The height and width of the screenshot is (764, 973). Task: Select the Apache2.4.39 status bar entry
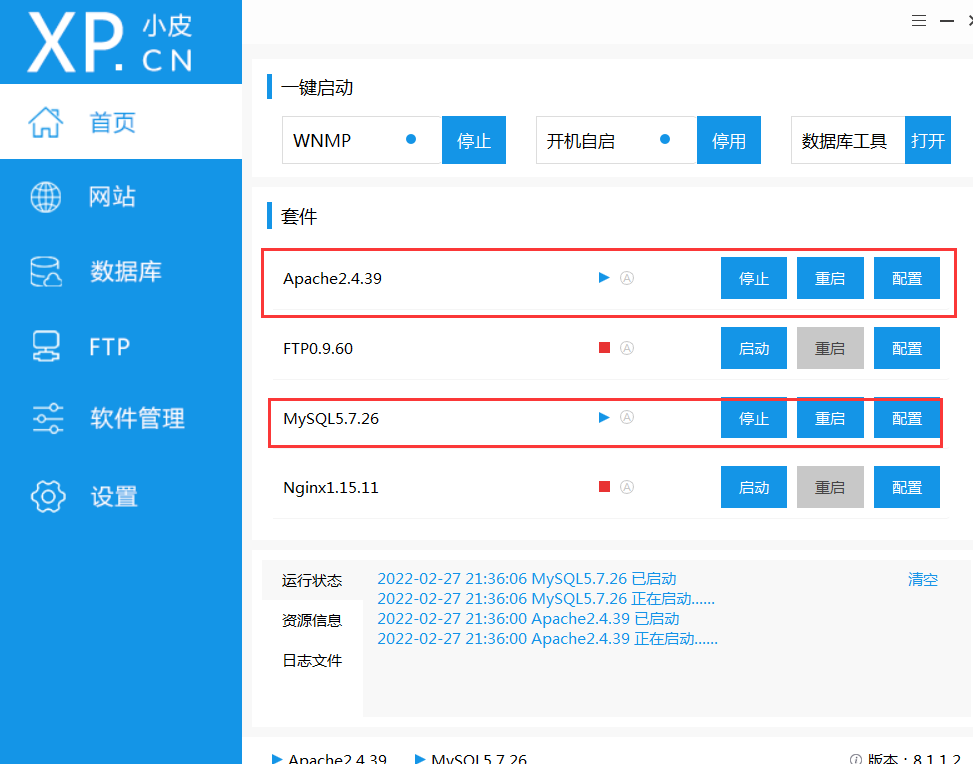tap(330, 757)
